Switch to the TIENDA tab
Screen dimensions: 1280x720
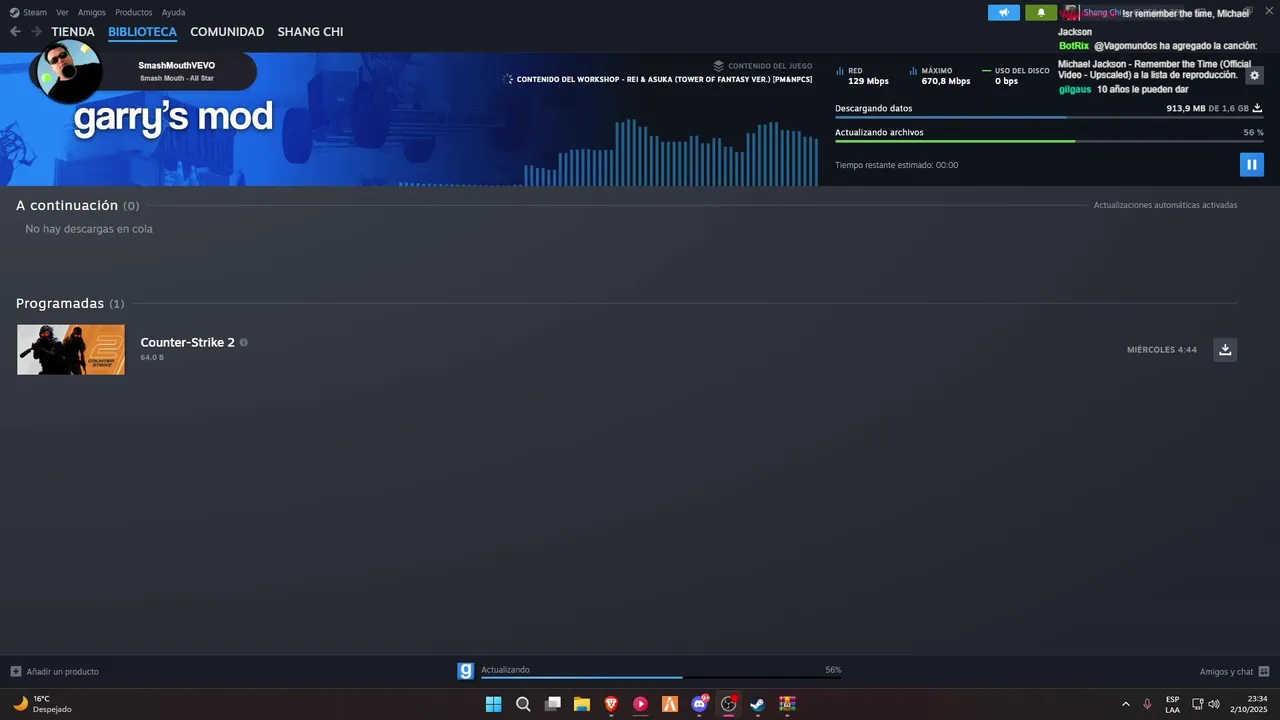click(x=73, y=32)
